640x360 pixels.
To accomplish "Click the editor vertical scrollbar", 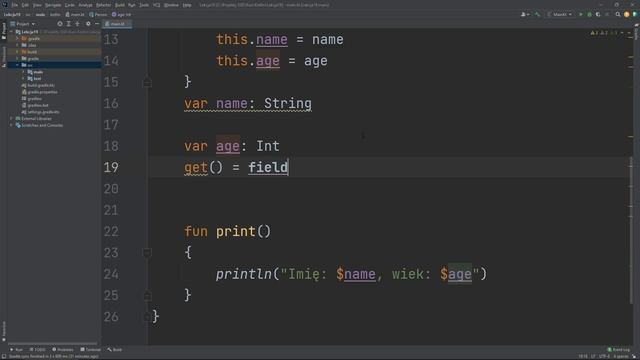I will [631, 229].
